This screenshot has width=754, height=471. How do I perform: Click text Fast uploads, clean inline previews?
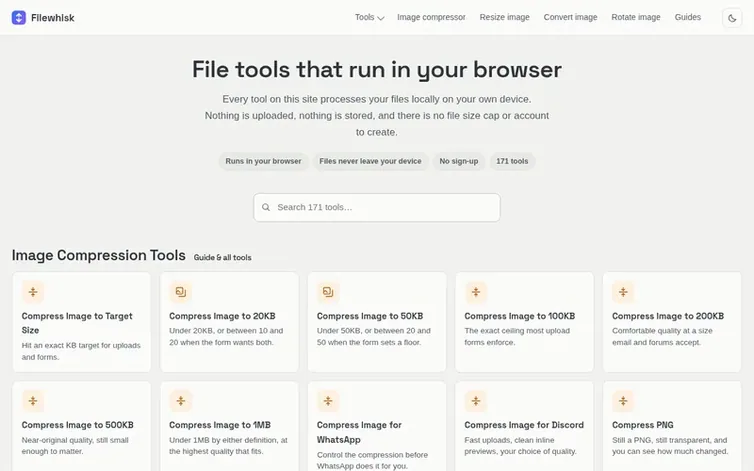click(x=520, y=446)
